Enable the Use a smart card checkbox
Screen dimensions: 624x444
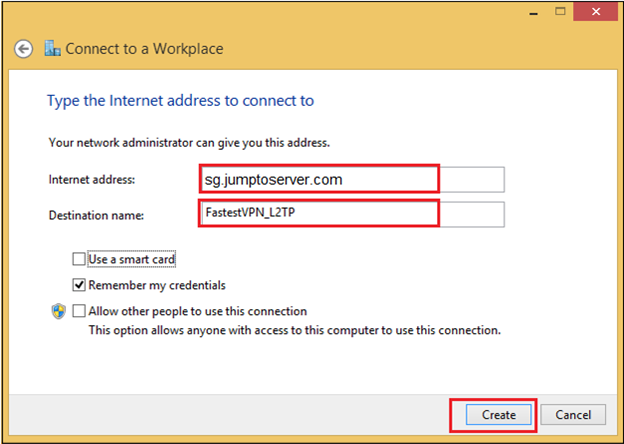(x=79, y=259)
